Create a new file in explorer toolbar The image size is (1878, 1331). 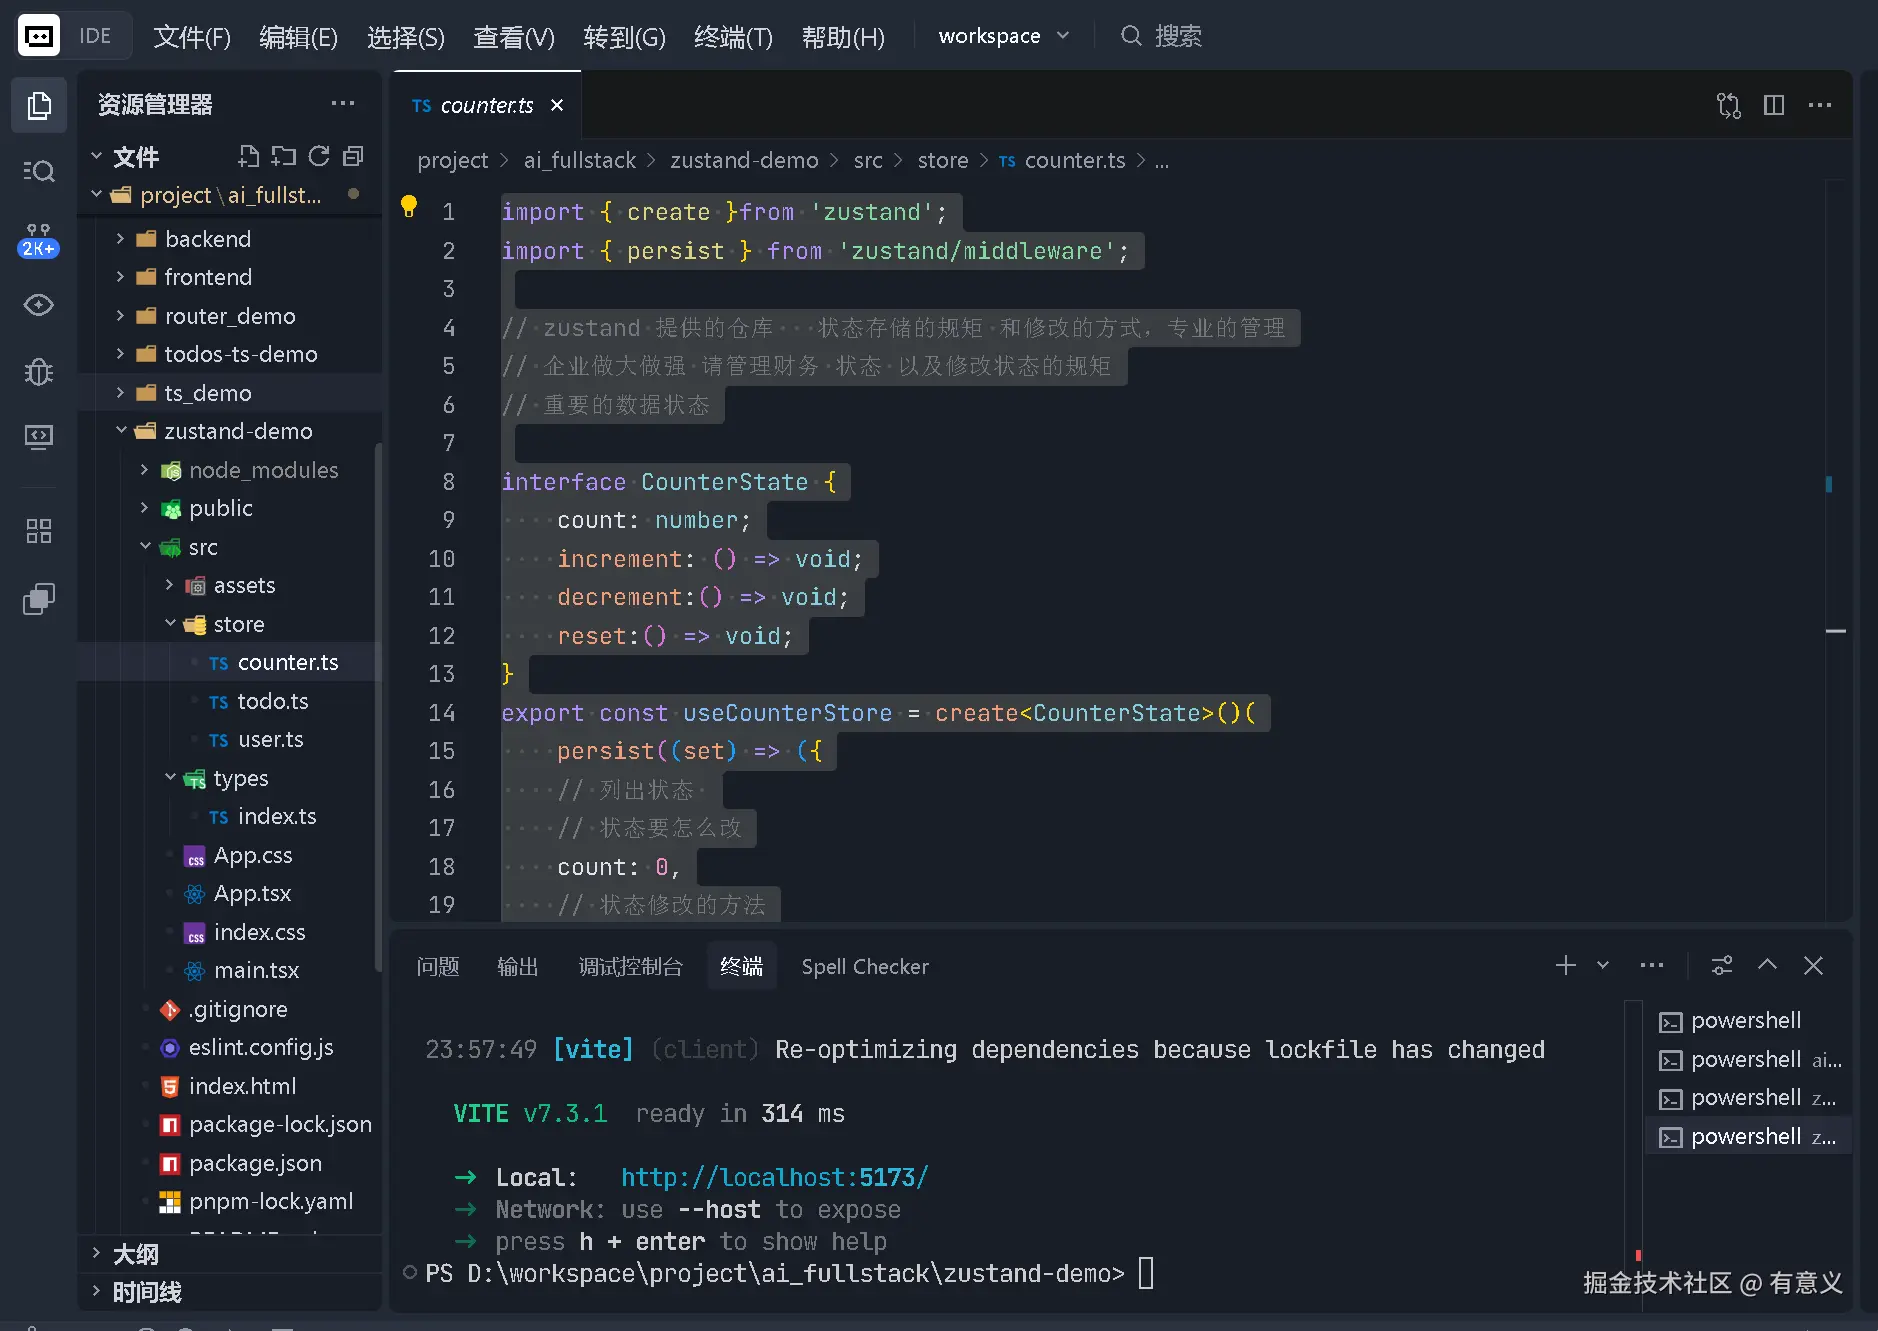[248, 156]
